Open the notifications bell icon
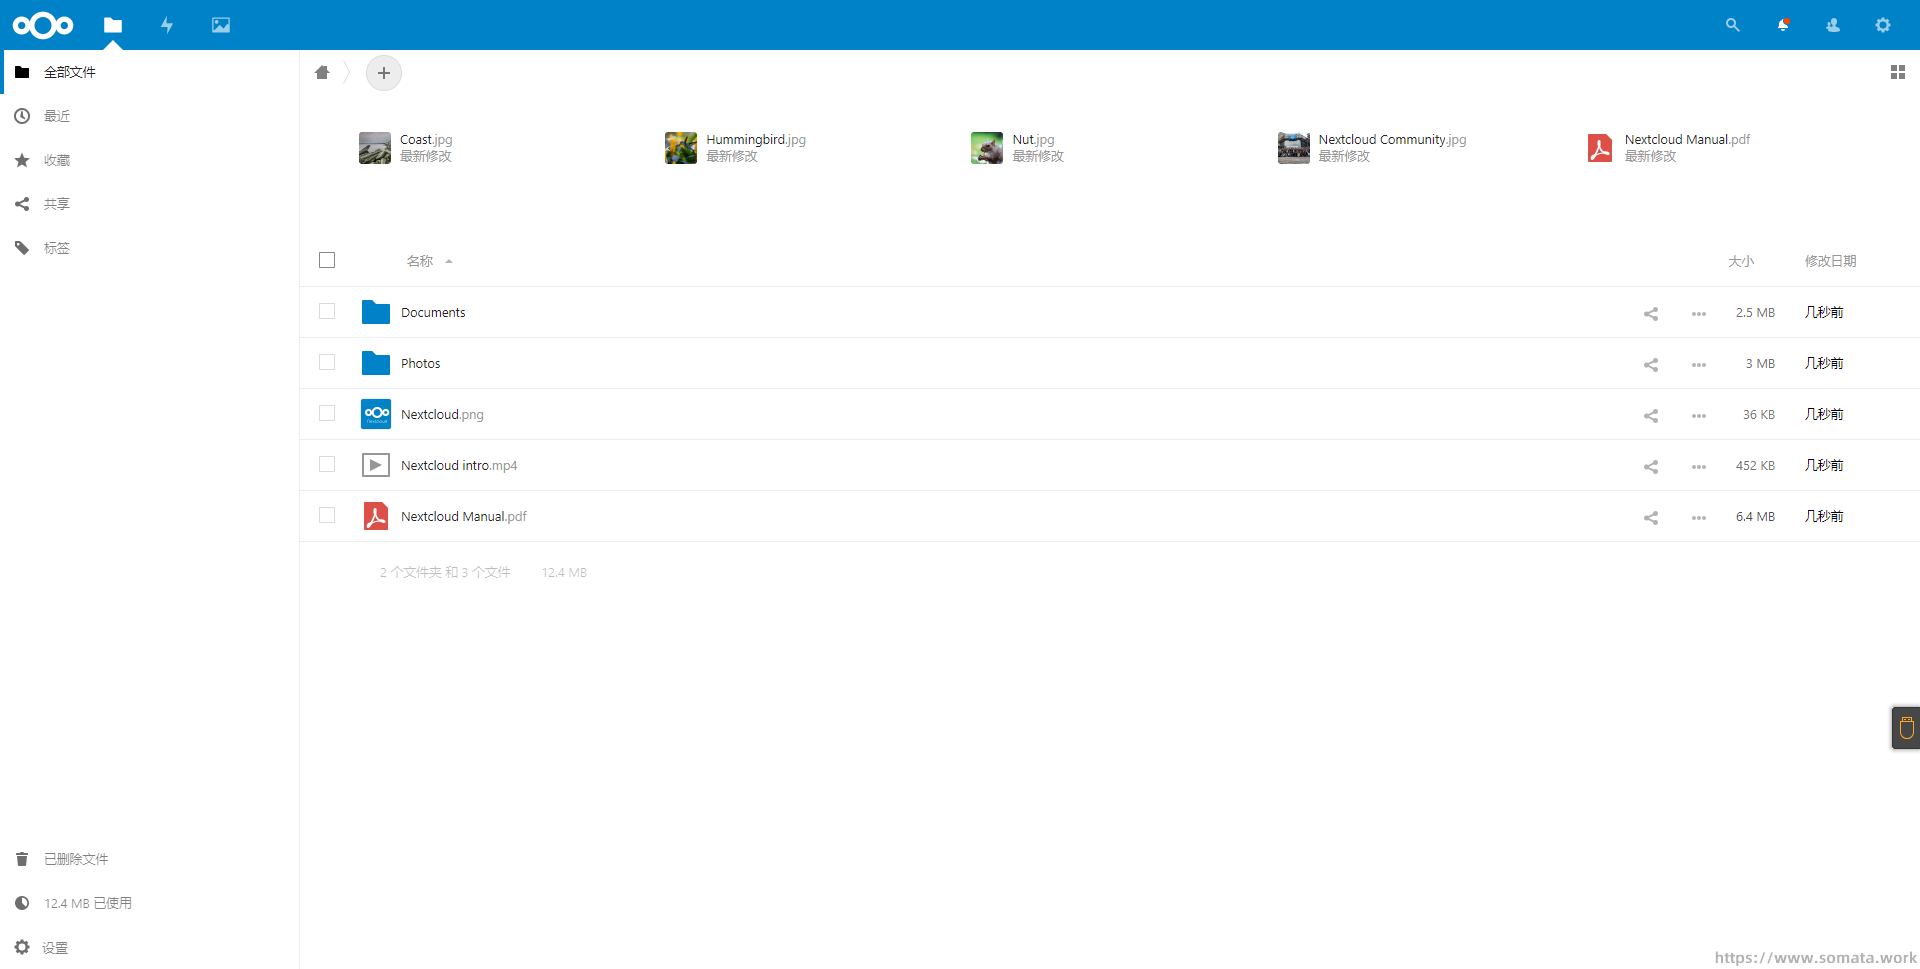 (x=1783, y=25)
